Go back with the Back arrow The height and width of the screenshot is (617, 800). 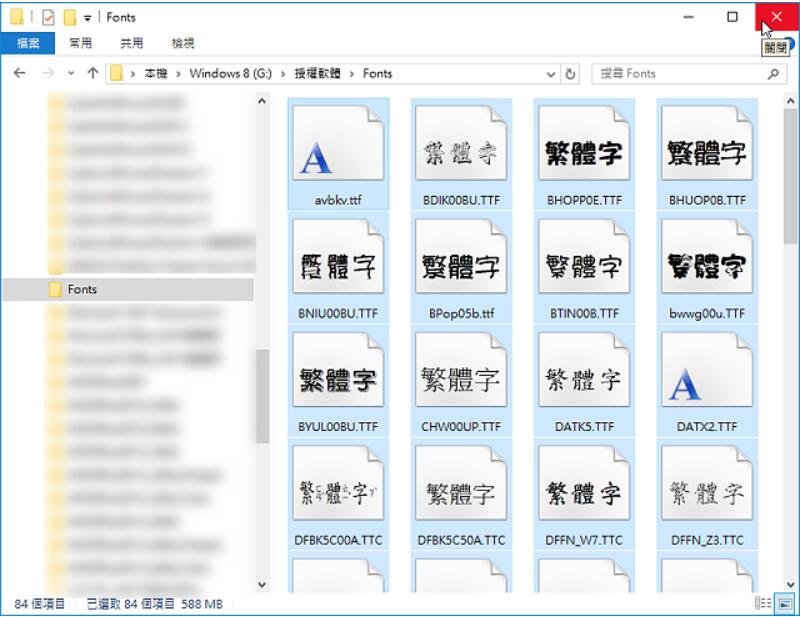tap(19, 73)
